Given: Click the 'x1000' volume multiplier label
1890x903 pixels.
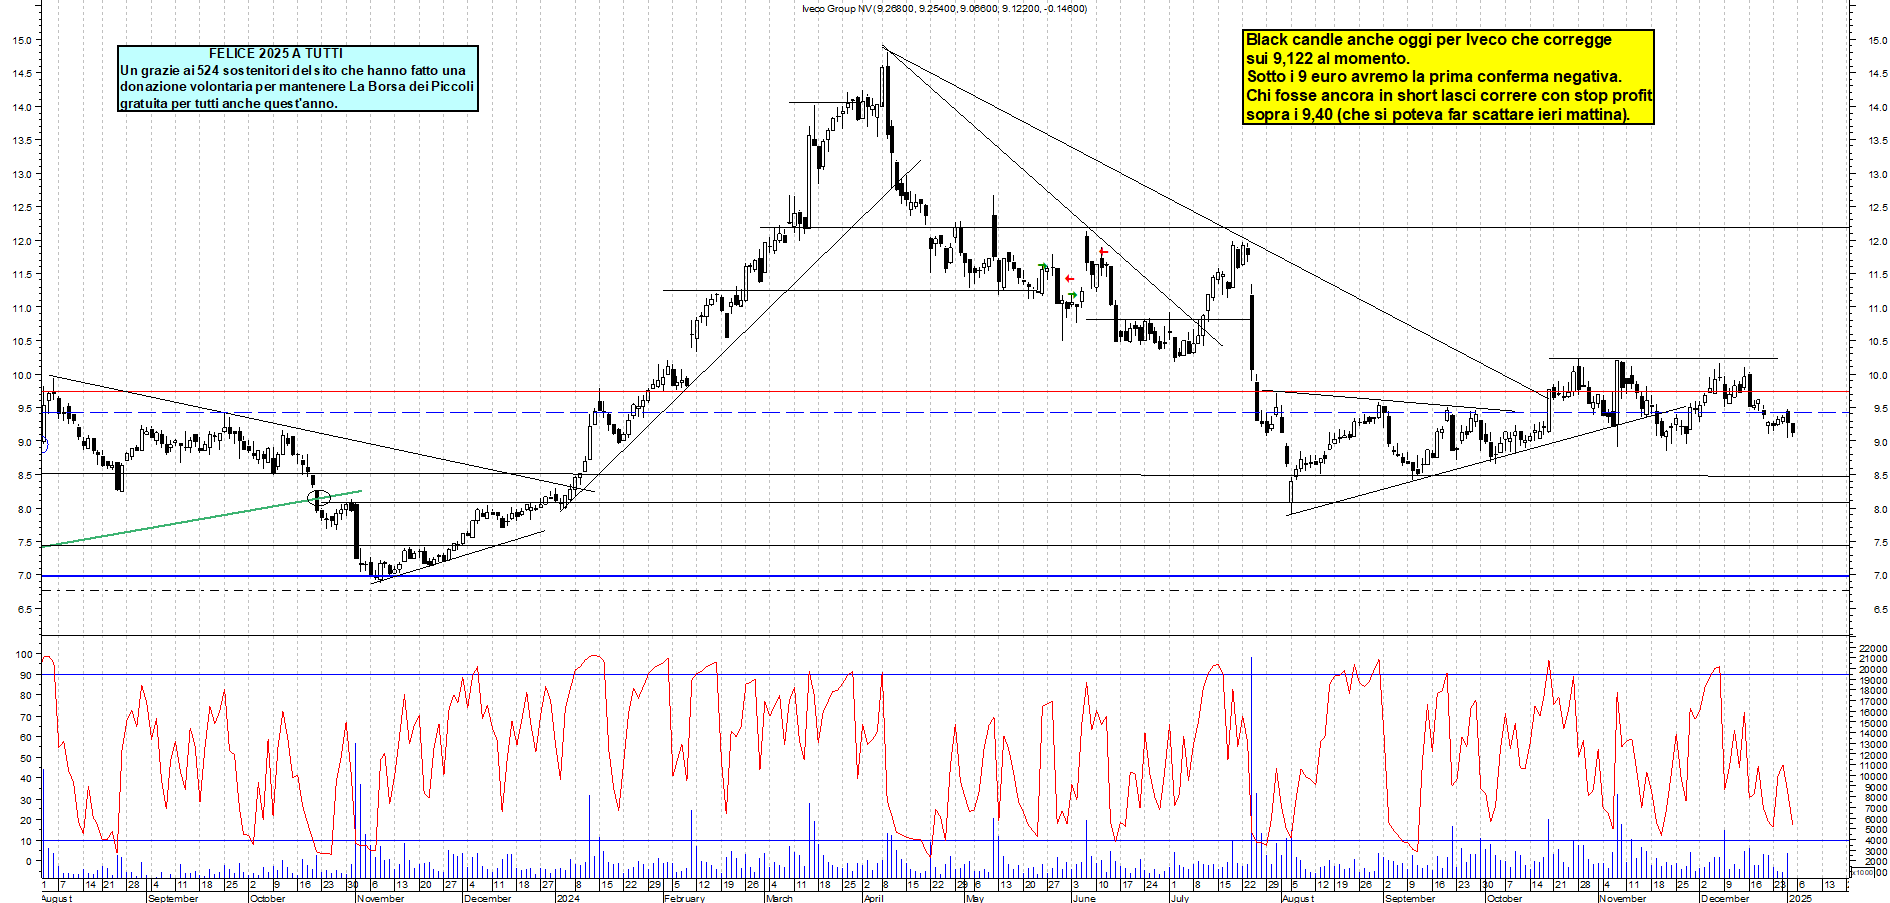Looking at the screenshot, I should coord(1863,872).
